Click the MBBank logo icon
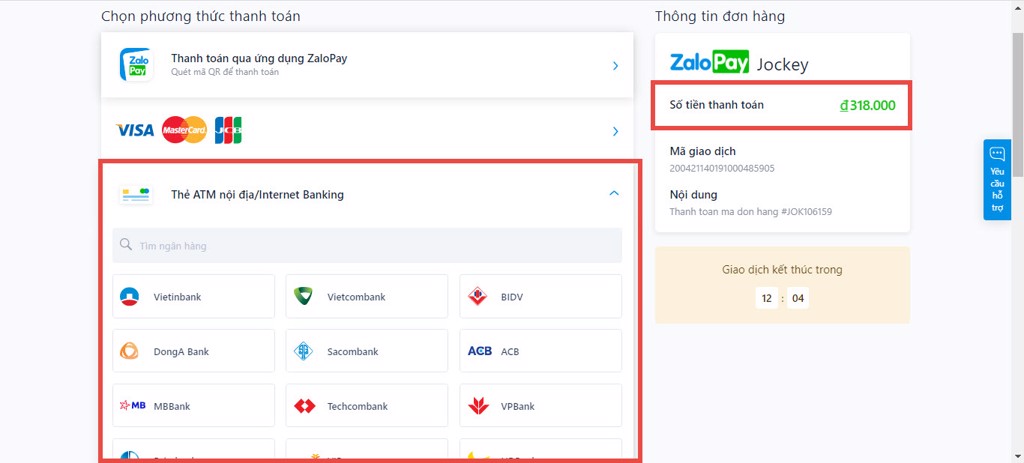The height and width of the screenshot is (463, 1024). pos(133,406)
